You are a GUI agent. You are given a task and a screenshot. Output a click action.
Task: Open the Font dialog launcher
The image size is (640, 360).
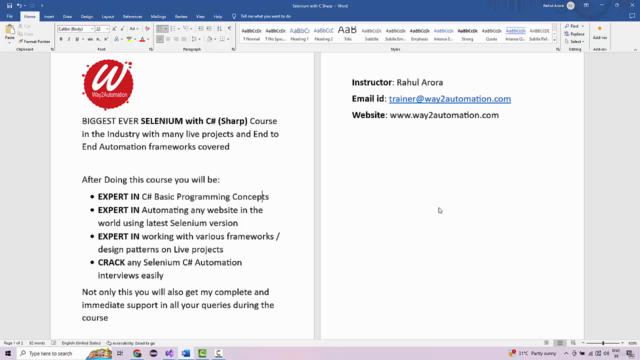click(151, 49)
